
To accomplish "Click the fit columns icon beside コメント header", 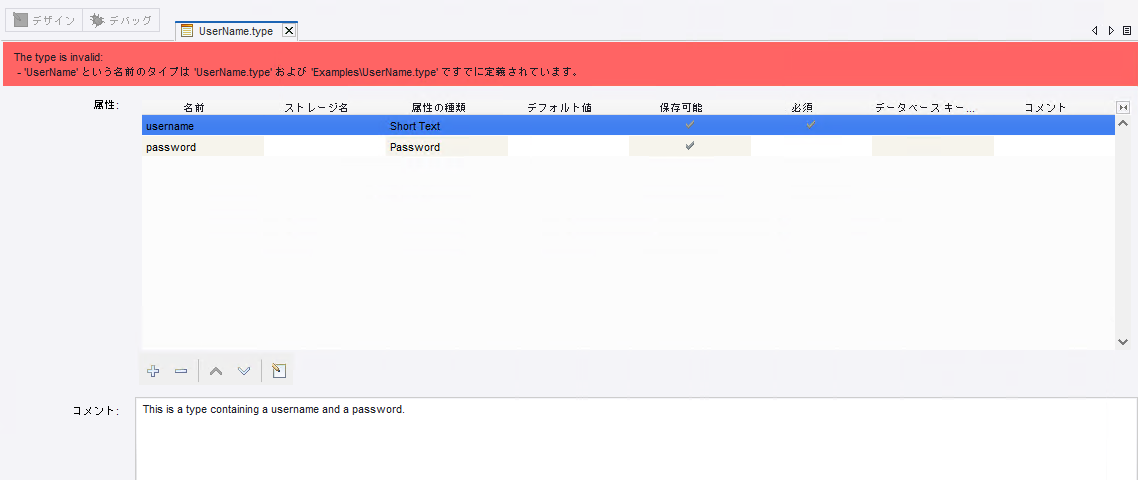I will tap(1122, 107).
